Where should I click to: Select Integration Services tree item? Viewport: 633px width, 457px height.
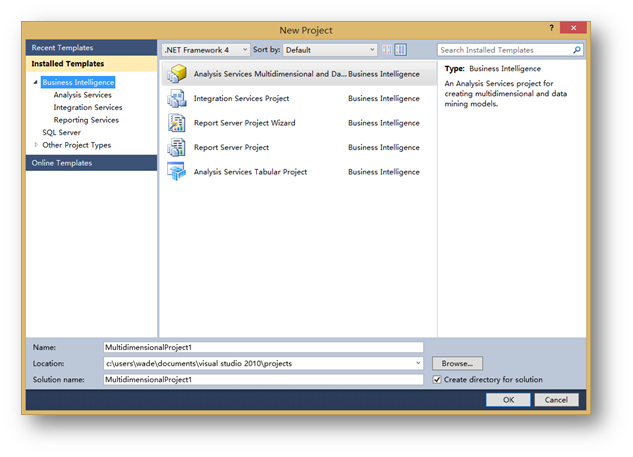point(88,107)
